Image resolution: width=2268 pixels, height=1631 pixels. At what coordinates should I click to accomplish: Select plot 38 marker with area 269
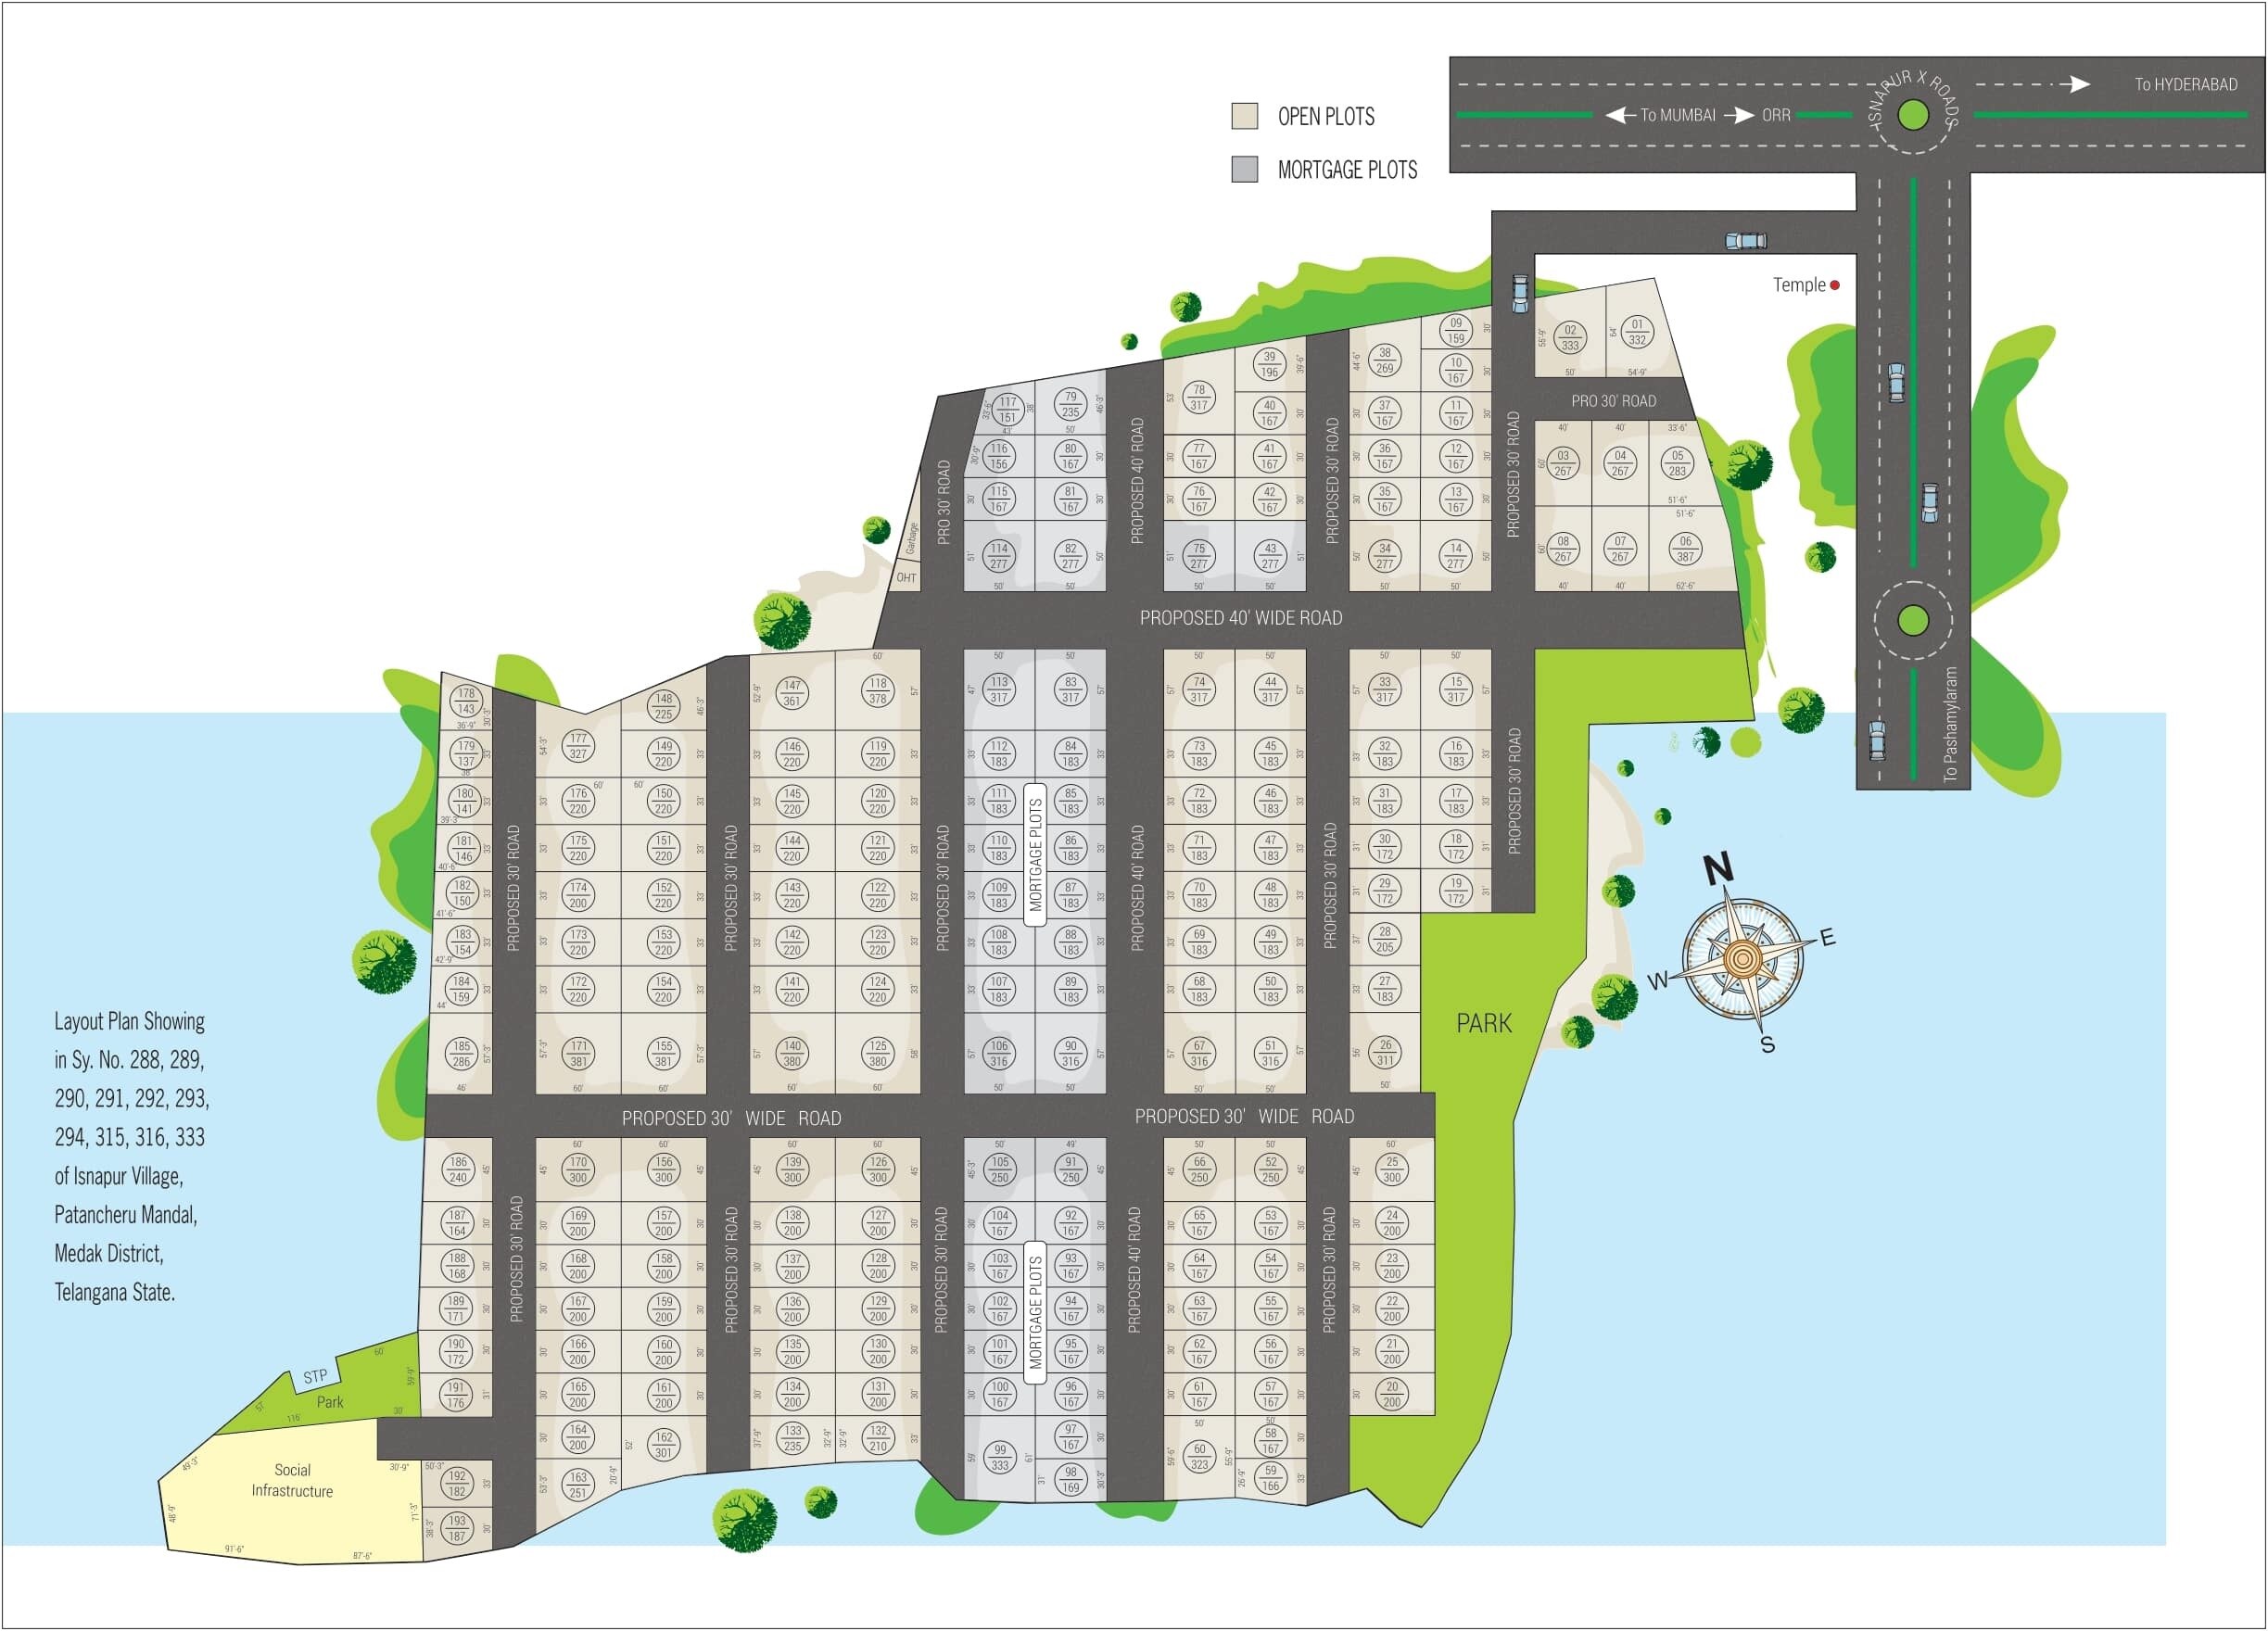(x=1384, y=360)
